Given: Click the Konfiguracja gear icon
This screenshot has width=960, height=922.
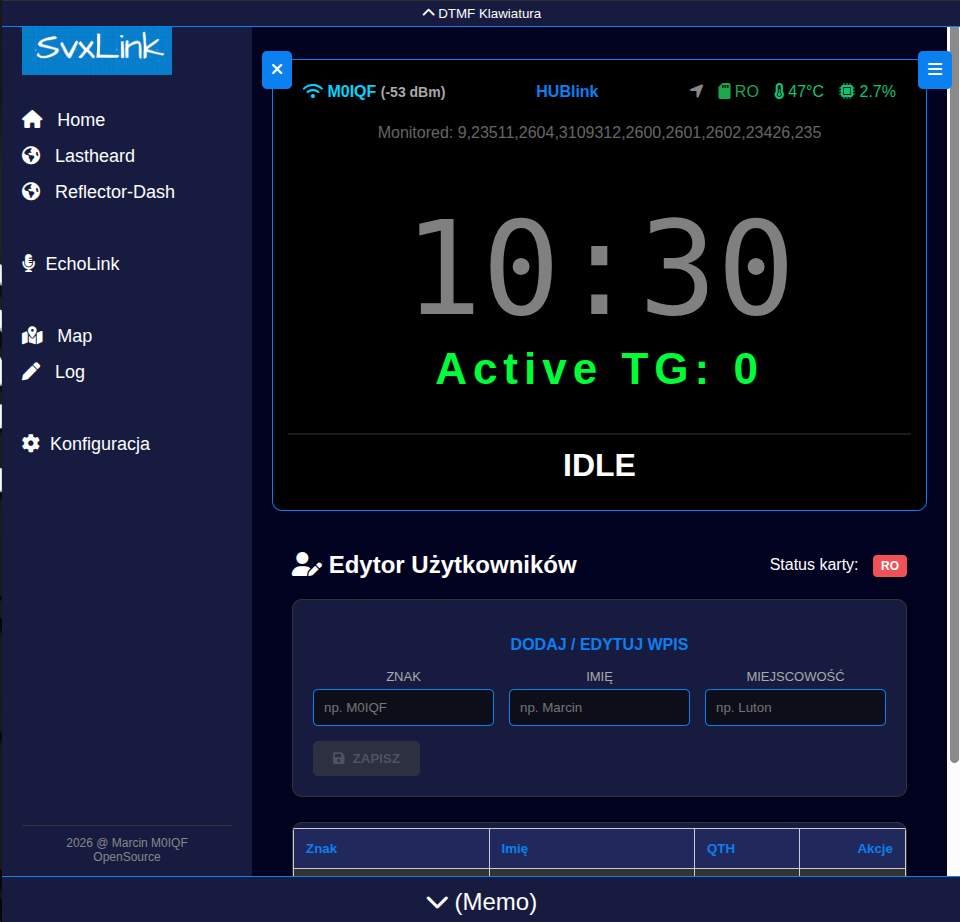Looking at the screenshot, I should (x=31, y=444).
